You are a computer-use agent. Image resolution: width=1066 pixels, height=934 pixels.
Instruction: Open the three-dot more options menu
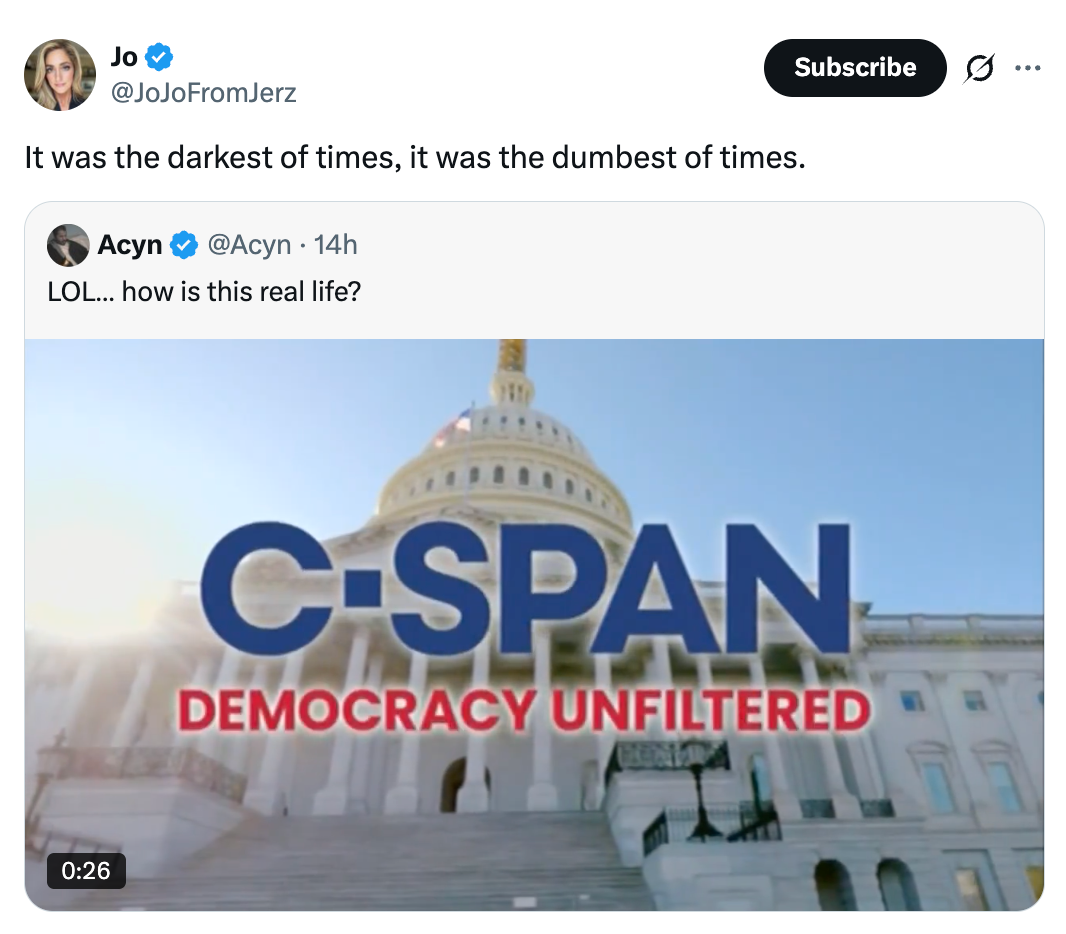[x=1027, y=68]
